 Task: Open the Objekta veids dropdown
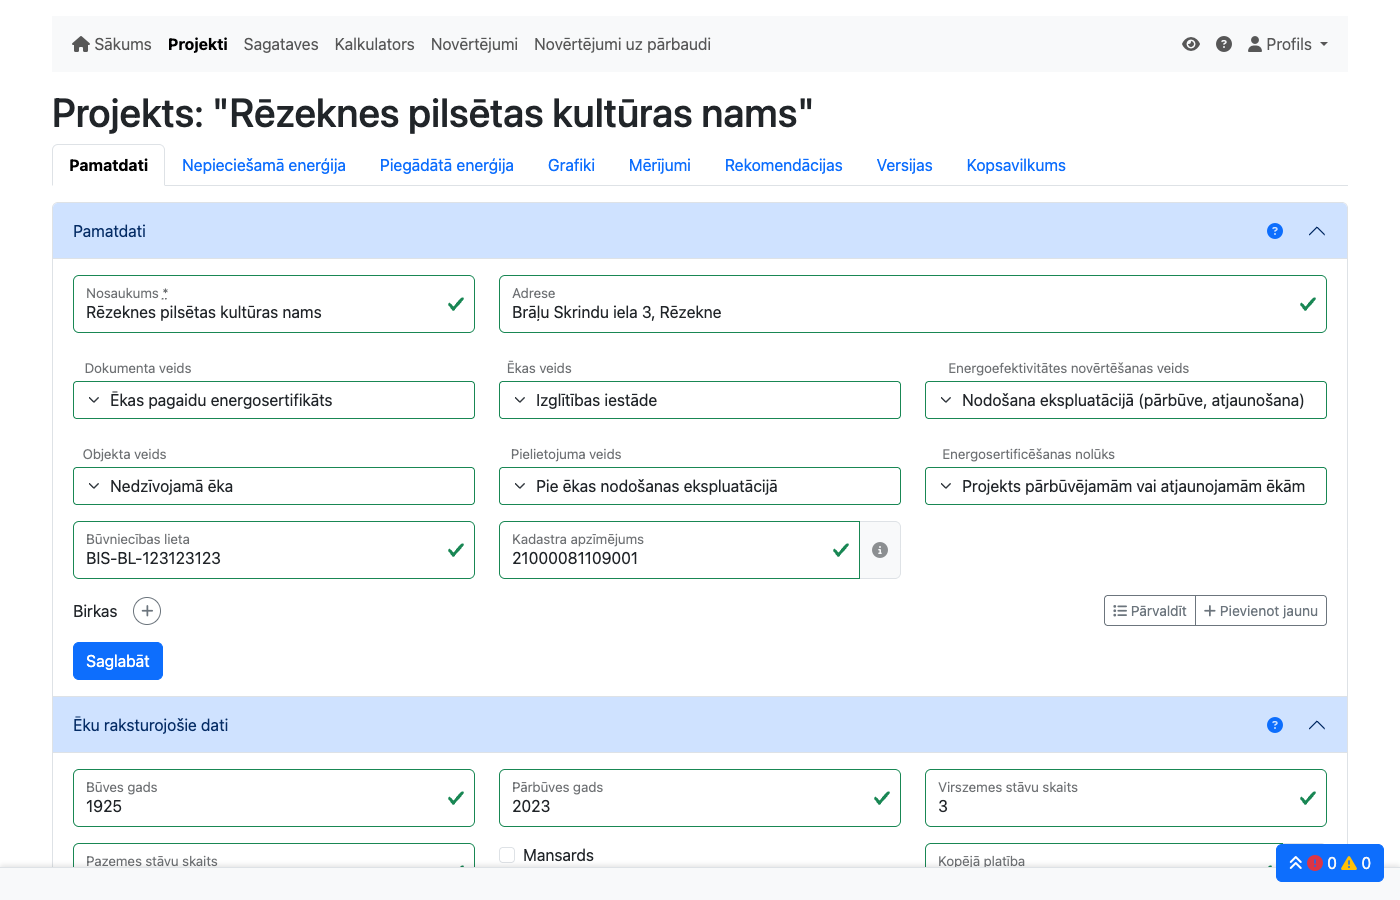[274, 486]
